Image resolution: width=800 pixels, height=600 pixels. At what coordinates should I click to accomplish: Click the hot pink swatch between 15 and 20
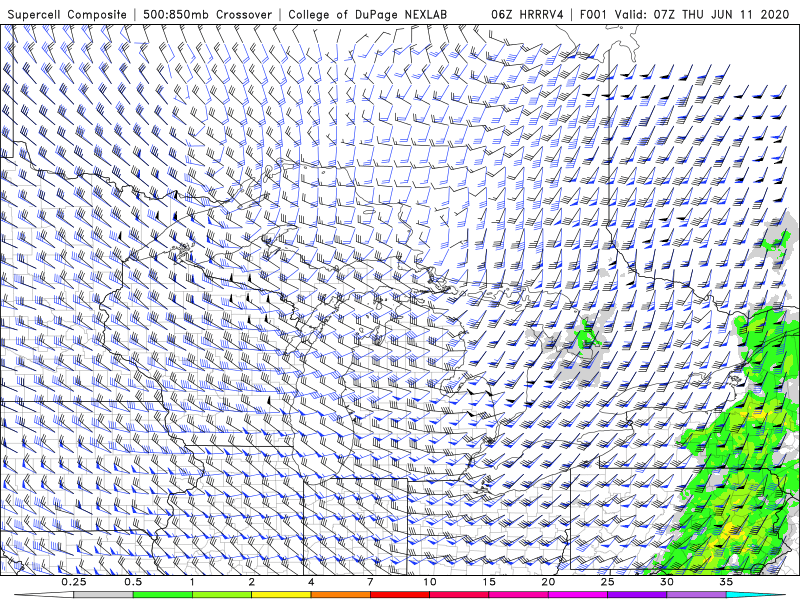pyautogui.click(x=518, y=595)
